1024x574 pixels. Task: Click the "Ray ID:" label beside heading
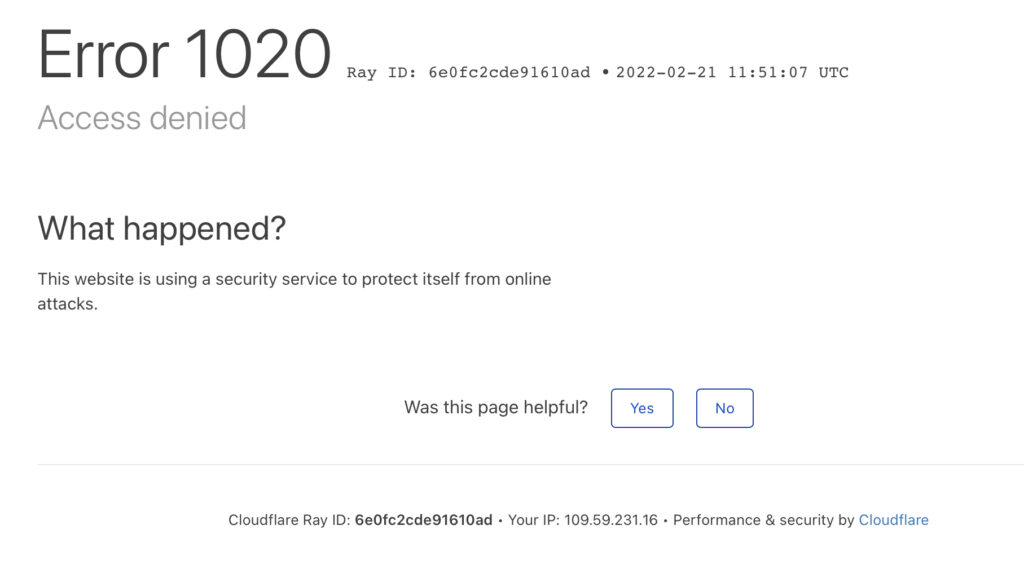(382, 73)
